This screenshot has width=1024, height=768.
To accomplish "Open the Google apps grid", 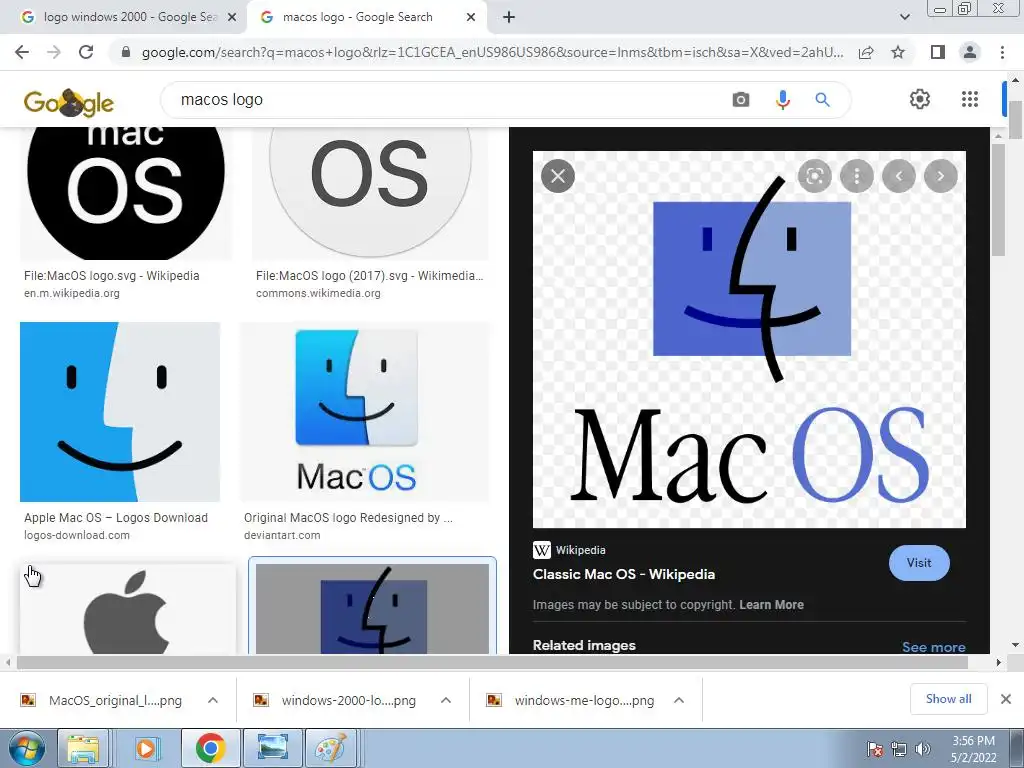I will point(970,99).
